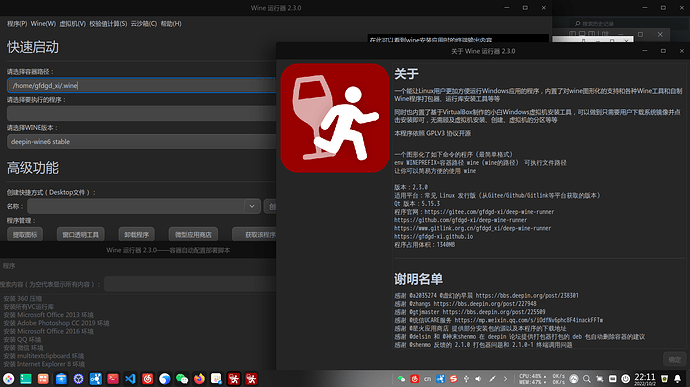Viewport: 690px width, 387px height.
Task: Click the power button tray icon
Action: click(625, 379)
